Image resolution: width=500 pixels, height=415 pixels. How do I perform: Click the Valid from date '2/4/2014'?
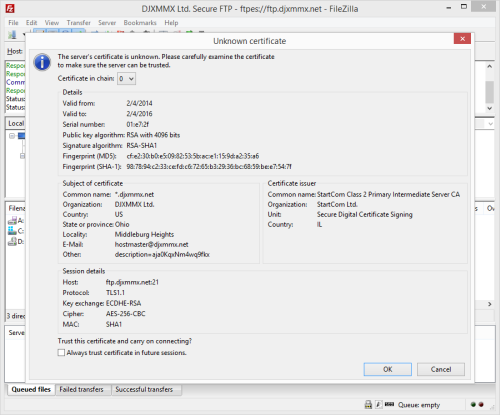pos(139,103)
